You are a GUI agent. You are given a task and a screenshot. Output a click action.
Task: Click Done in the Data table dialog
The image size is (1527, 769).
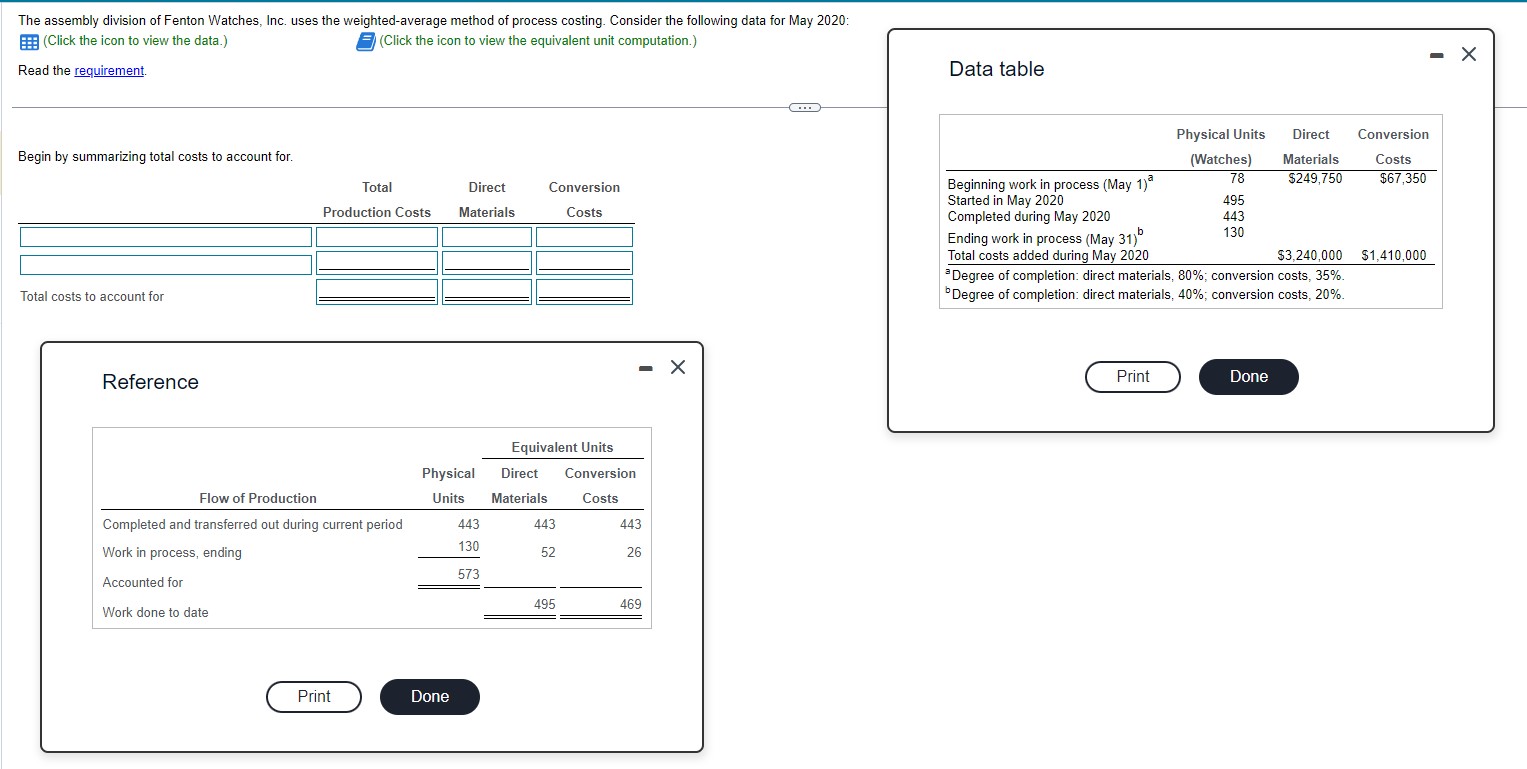pos(1249,377)
